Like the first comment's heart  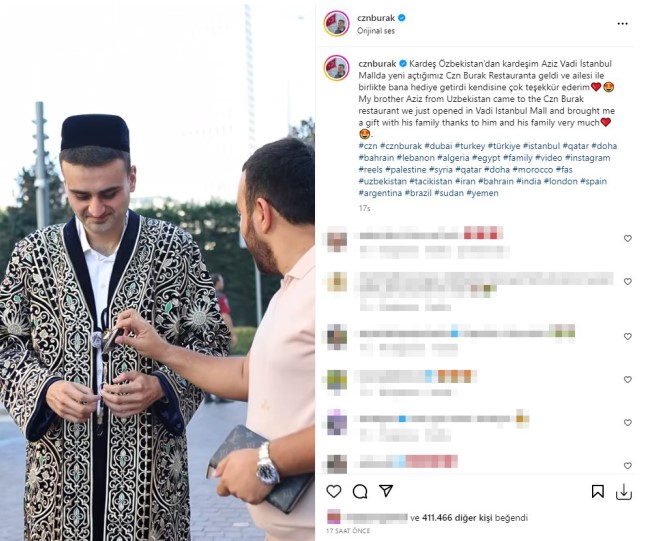point(628,238)
